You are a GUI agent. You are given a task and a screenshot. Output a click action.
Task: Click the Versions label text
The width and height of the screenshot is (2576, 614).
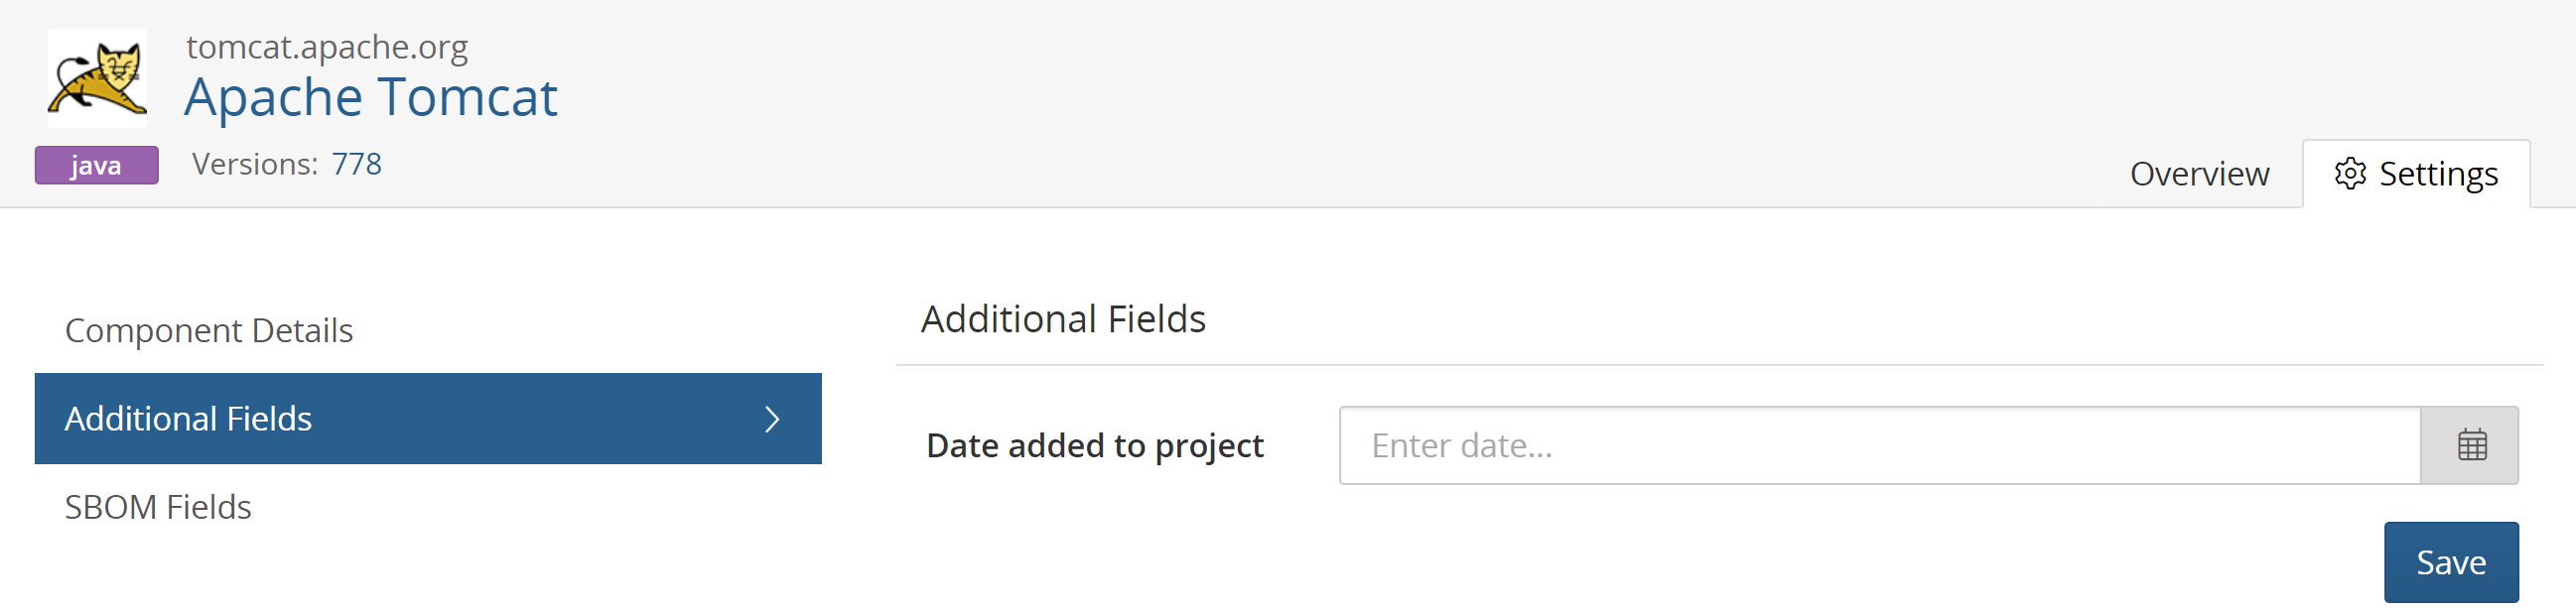click(257, 163)
